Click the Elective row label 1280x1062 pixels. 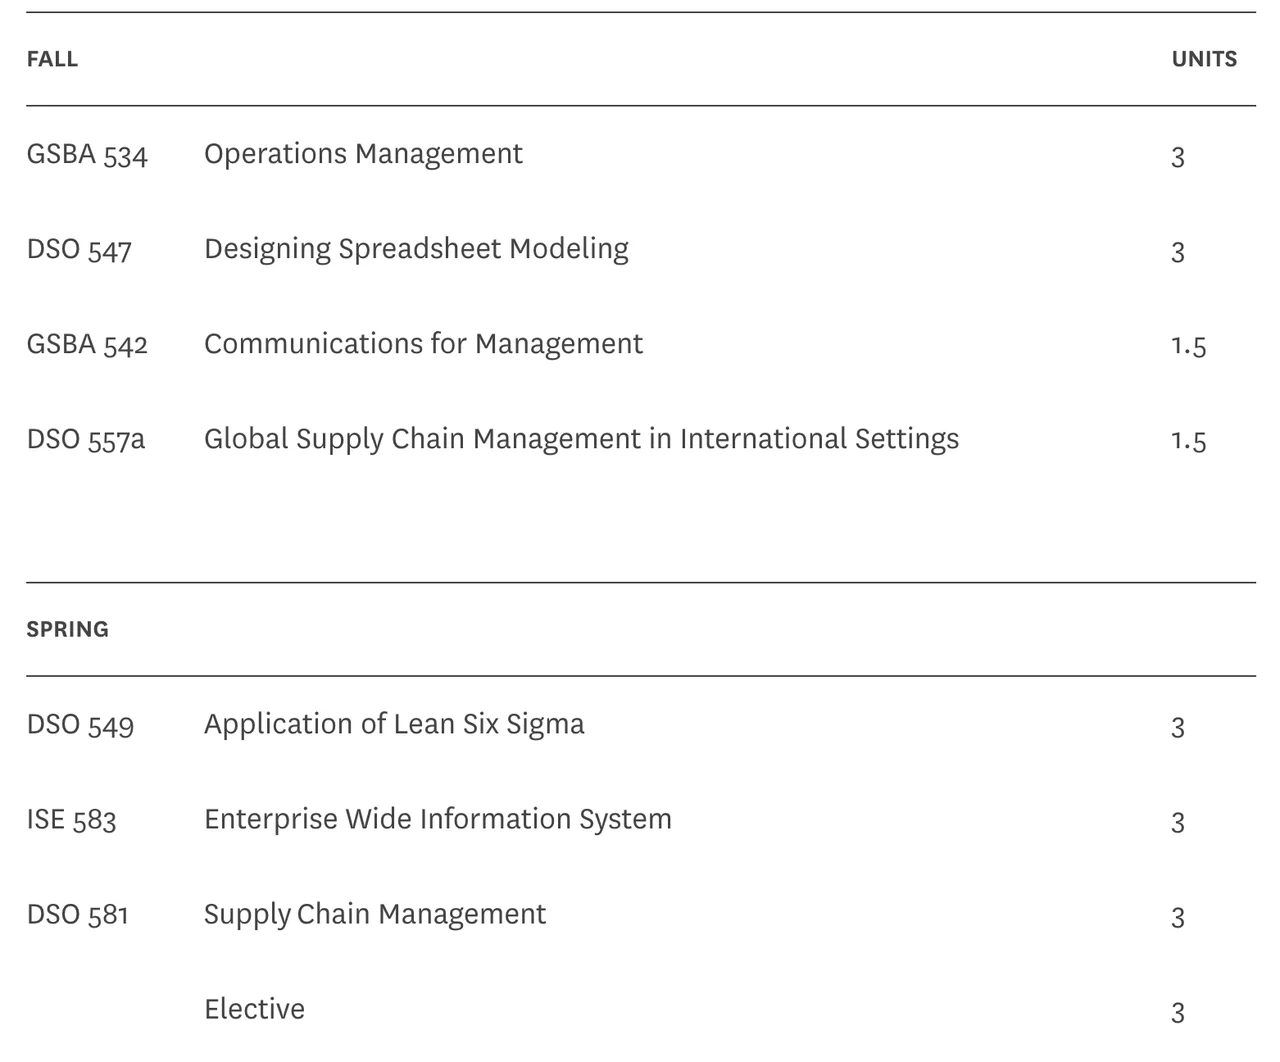[x=254, y=1009]
